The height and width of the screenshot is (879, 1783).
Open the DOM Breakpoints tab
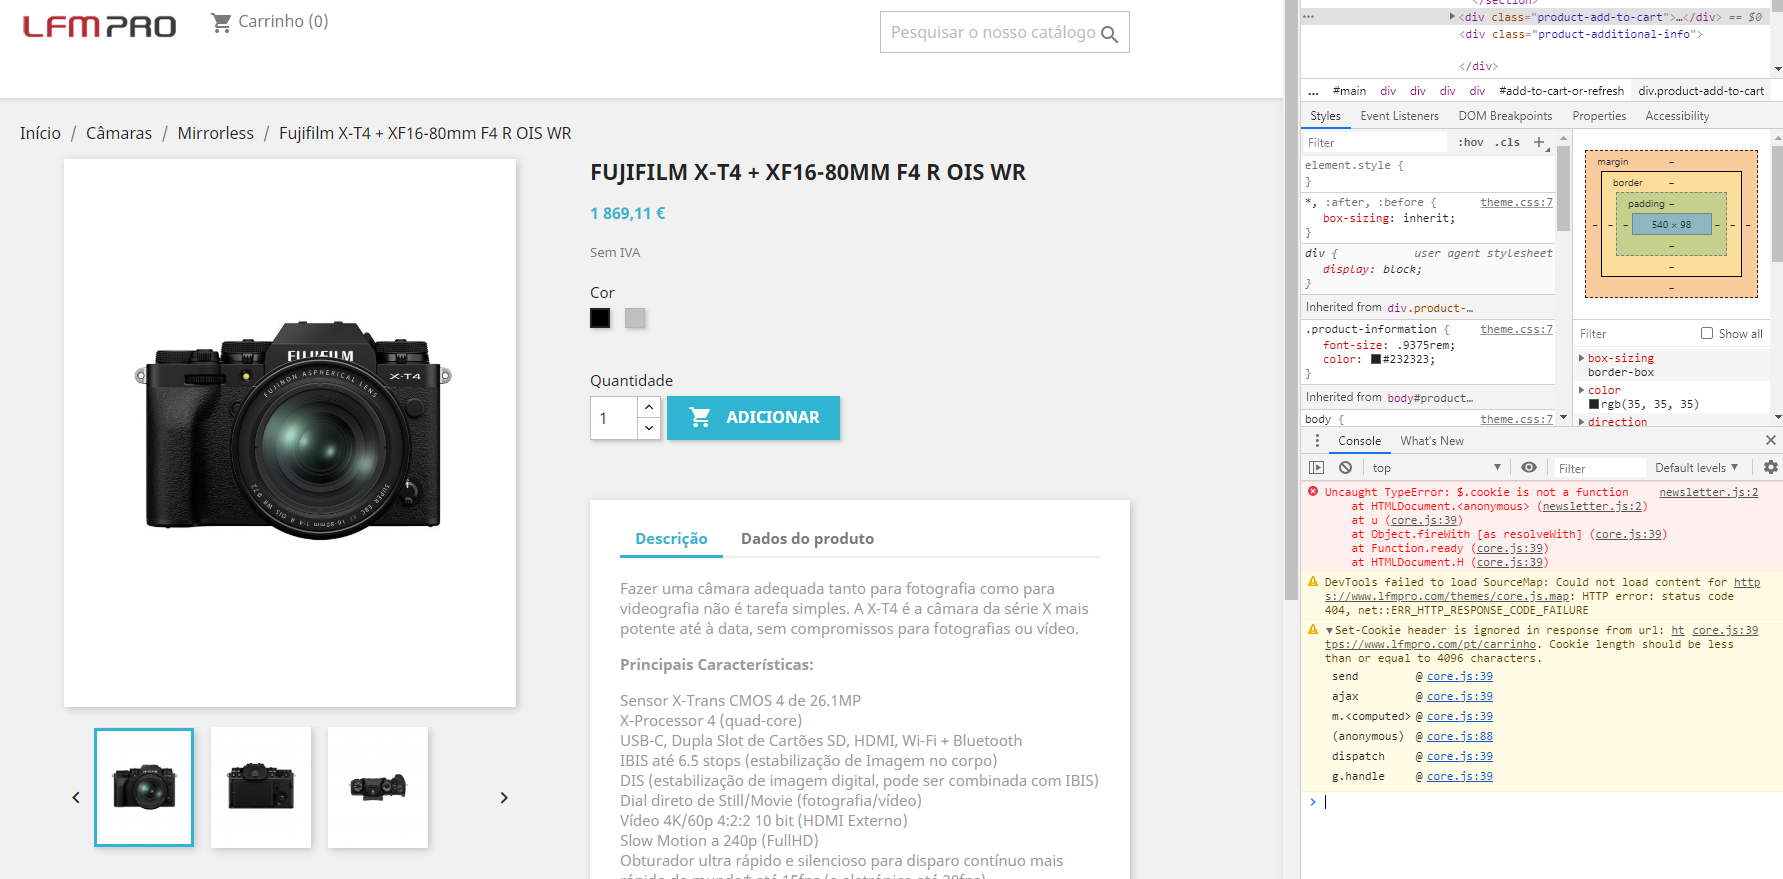pos(1505,116)
